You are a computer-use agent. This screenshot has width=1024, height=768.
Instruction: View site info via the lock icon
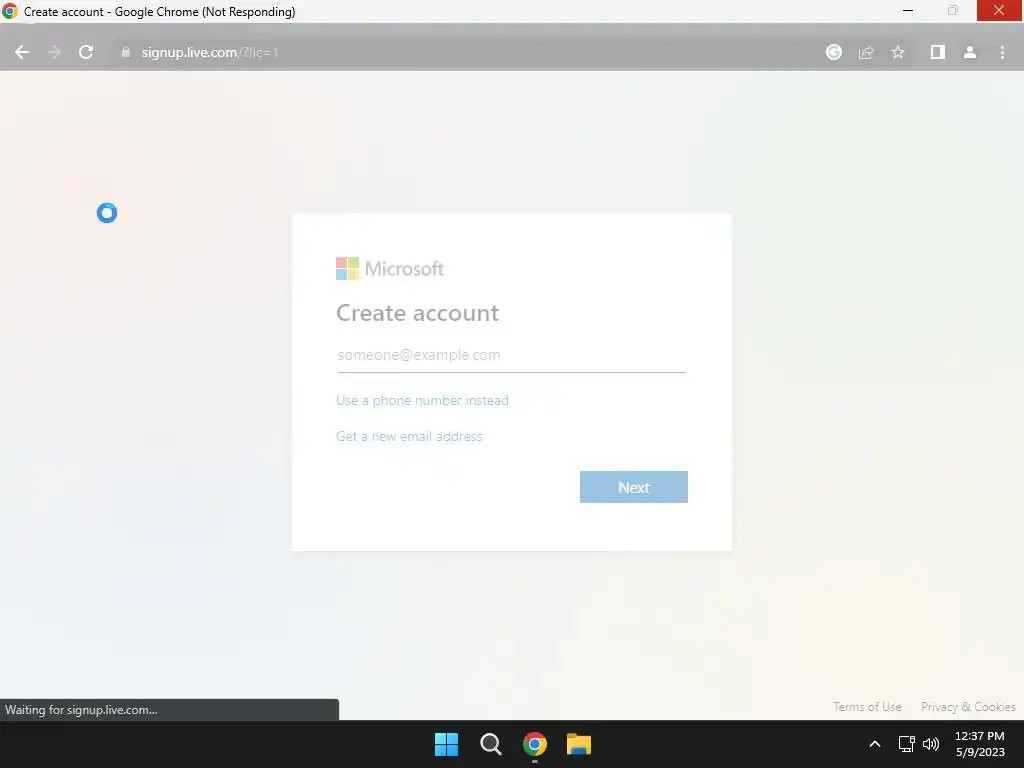click(125, 52)
